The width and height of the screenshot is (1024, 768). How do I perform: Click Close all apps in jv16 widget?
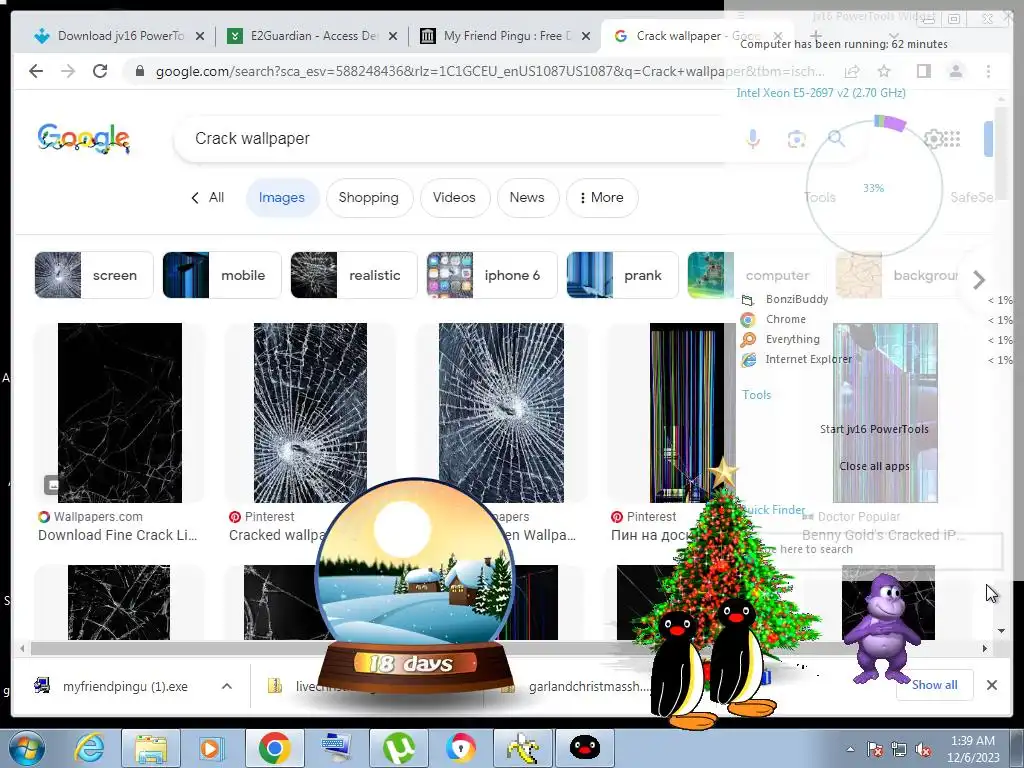(874, 466)
